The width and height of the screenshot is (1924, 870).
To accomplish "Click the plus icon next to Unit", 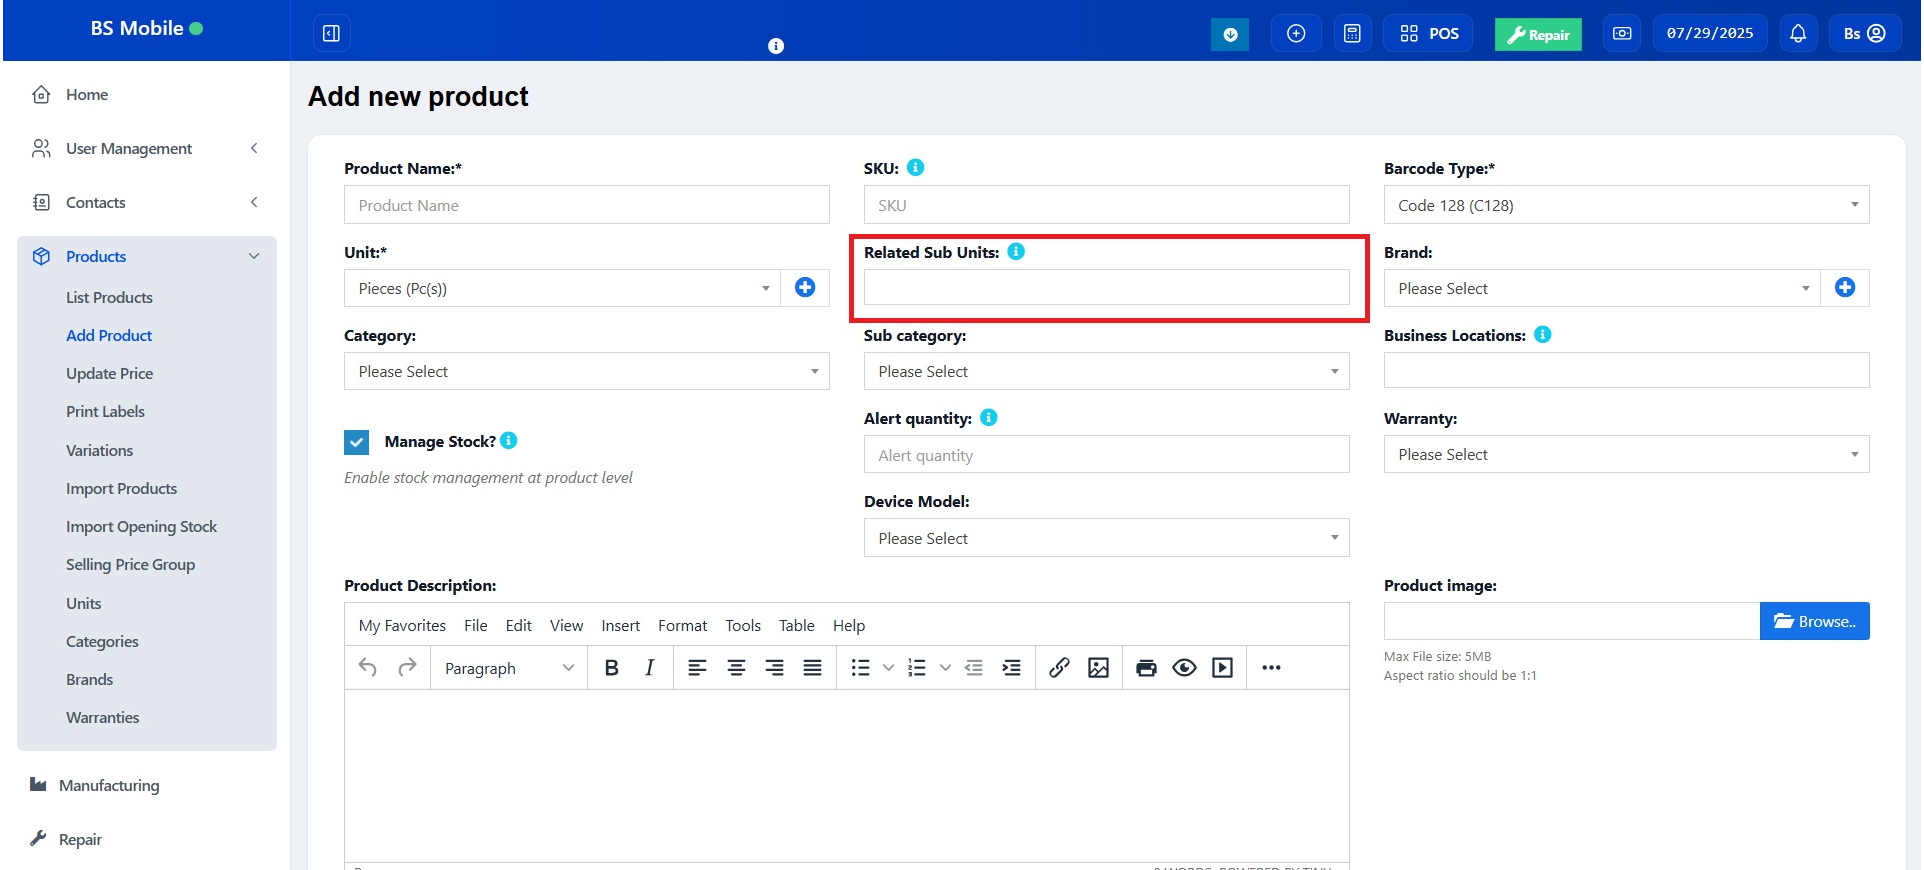I will (804, 288).
